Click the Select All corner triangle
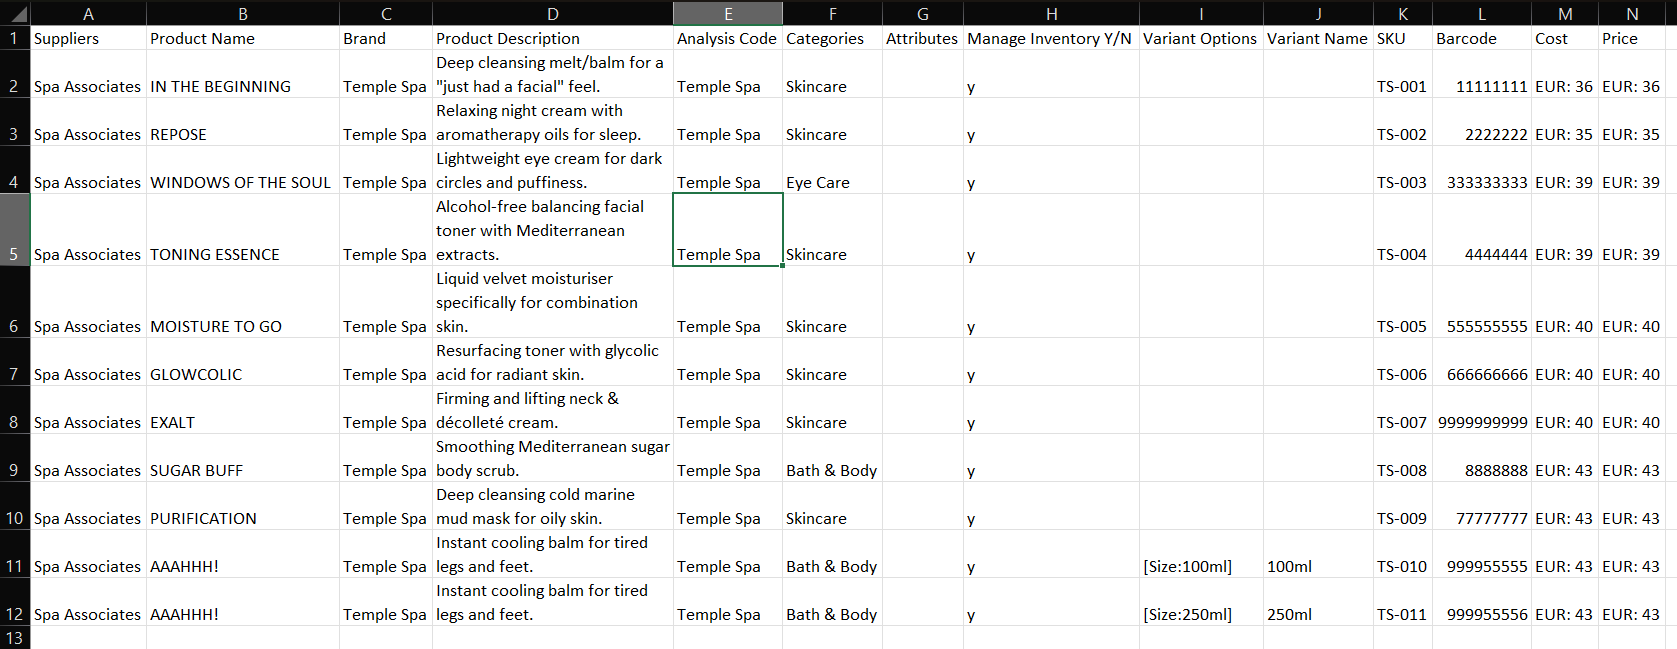This screenshot has width=1677, height=649. [x=15, y=13]
